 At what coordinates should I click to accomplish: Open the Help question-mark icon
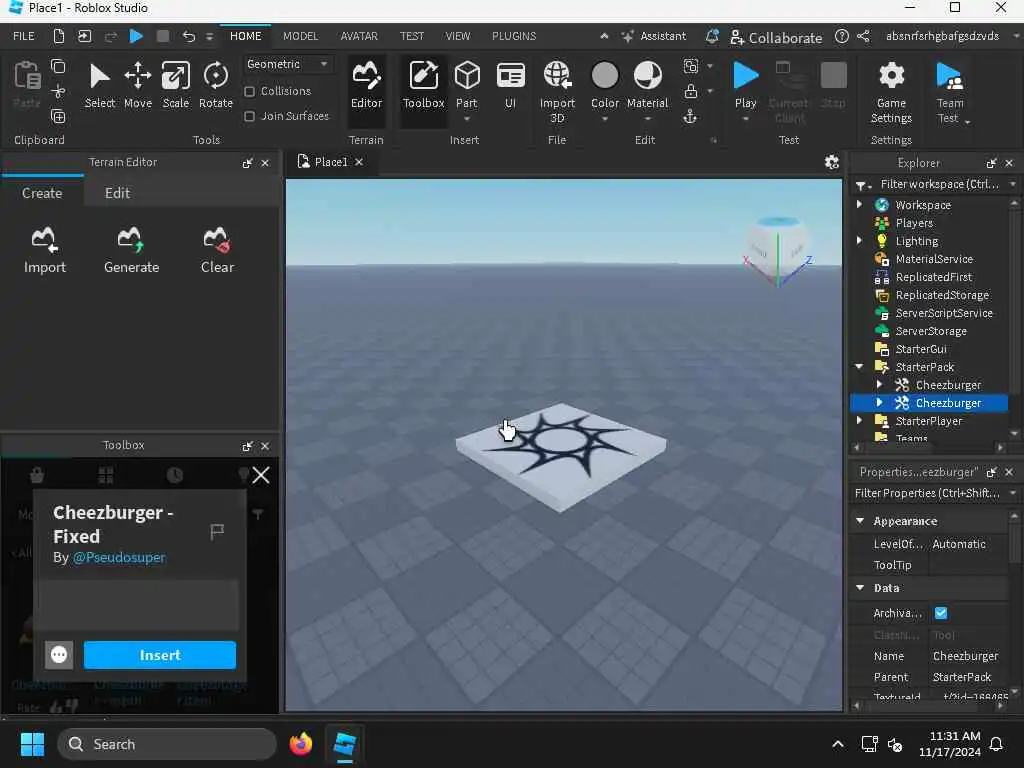tap(842, 36)
